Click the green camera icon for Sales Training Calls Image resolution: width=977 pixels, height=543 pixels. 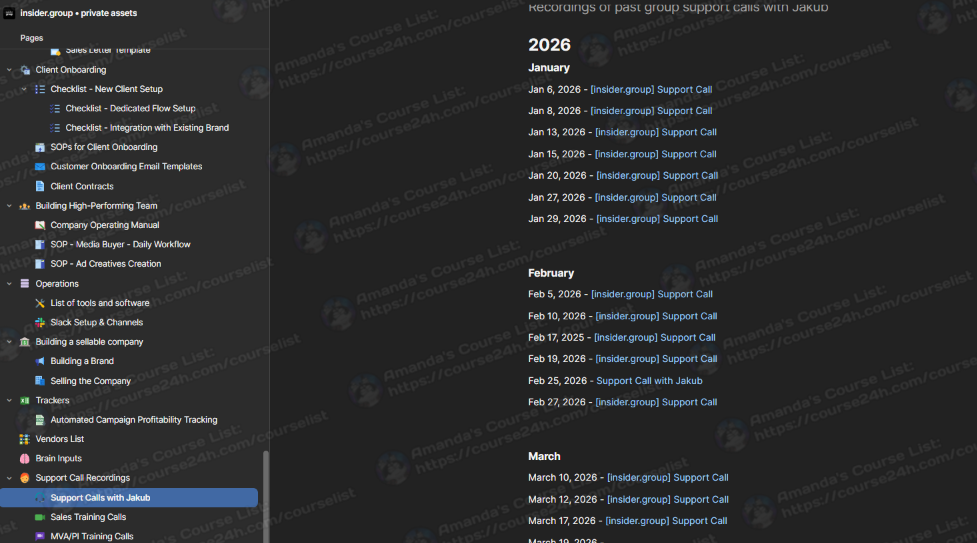click(x=40, y=518)
